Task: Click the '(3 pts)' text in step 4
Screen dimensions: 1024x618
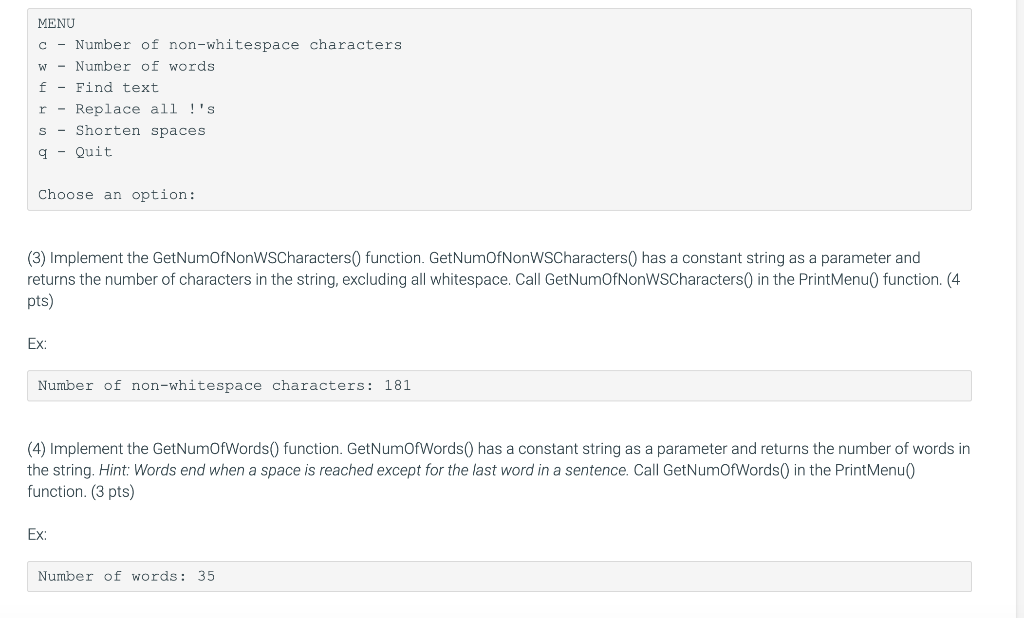Action: click(x=113, y=492)
